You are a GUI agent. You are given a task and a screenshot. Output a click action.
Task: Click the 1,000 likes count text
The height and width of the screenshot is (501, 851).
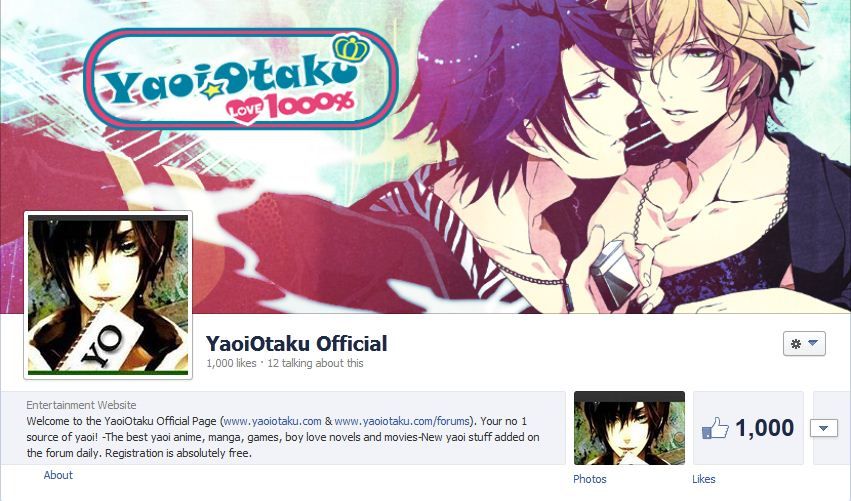[231, 363]
